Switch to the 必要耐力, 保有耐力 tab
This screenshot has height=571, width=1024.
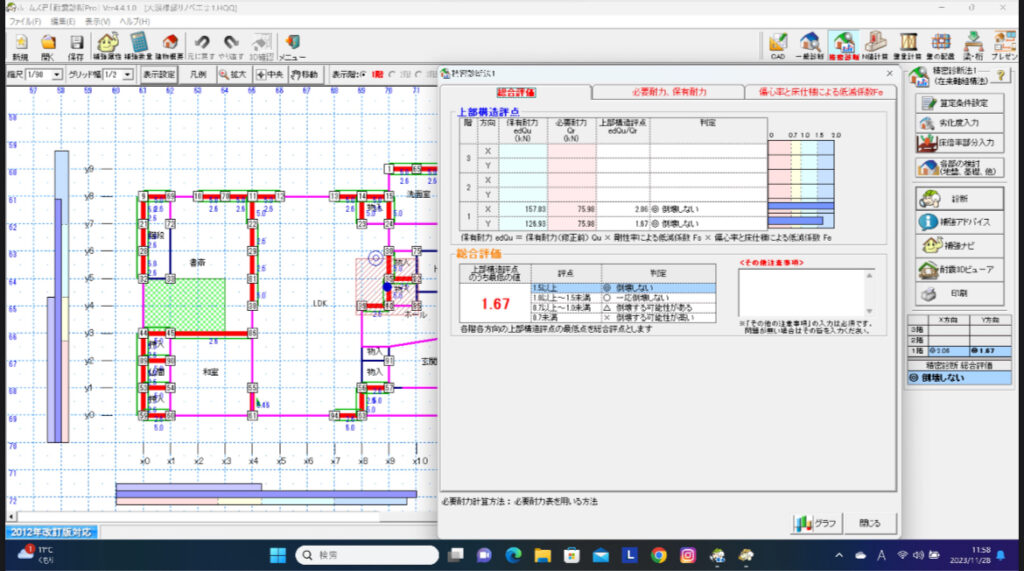tap(668, 92)
